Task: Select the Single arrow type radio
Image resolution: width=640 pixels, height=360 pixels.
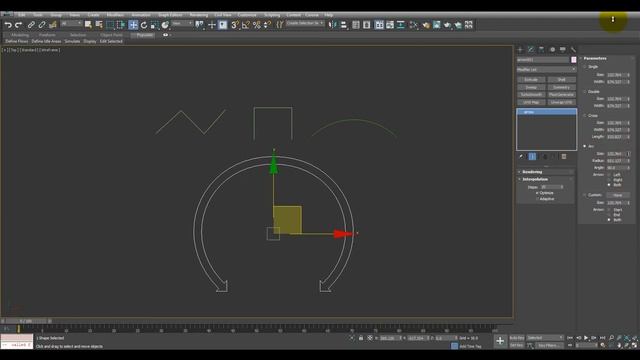Action: tap(585, 67)
